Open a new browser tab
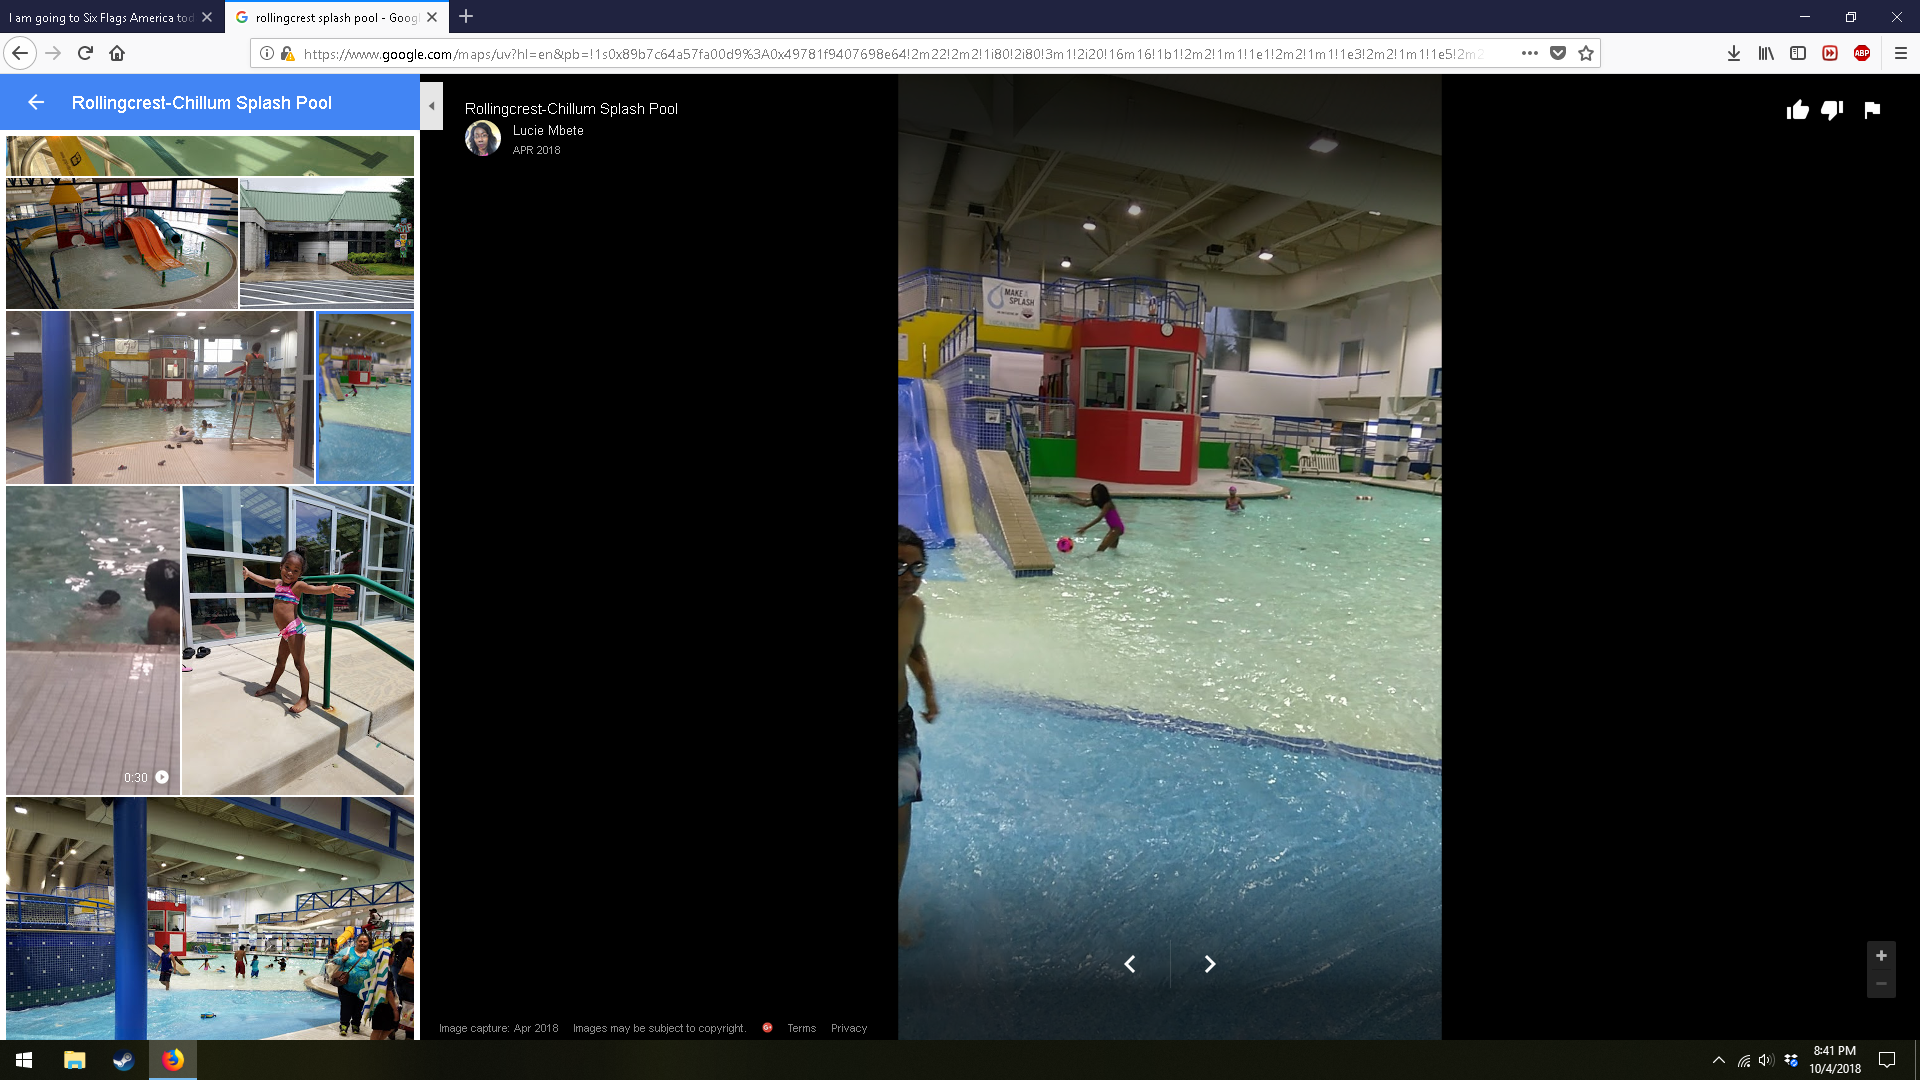 click(466, 17)
